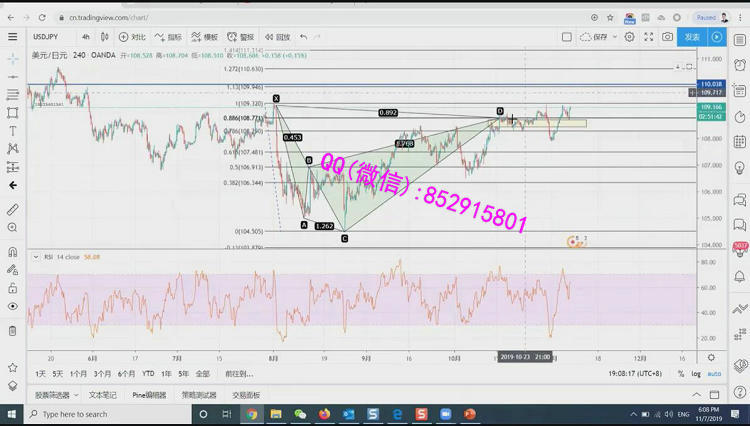This screenshot has width=750, height=426.
Task: Open the 指标 indicators menu
Action: click(170, 37)
